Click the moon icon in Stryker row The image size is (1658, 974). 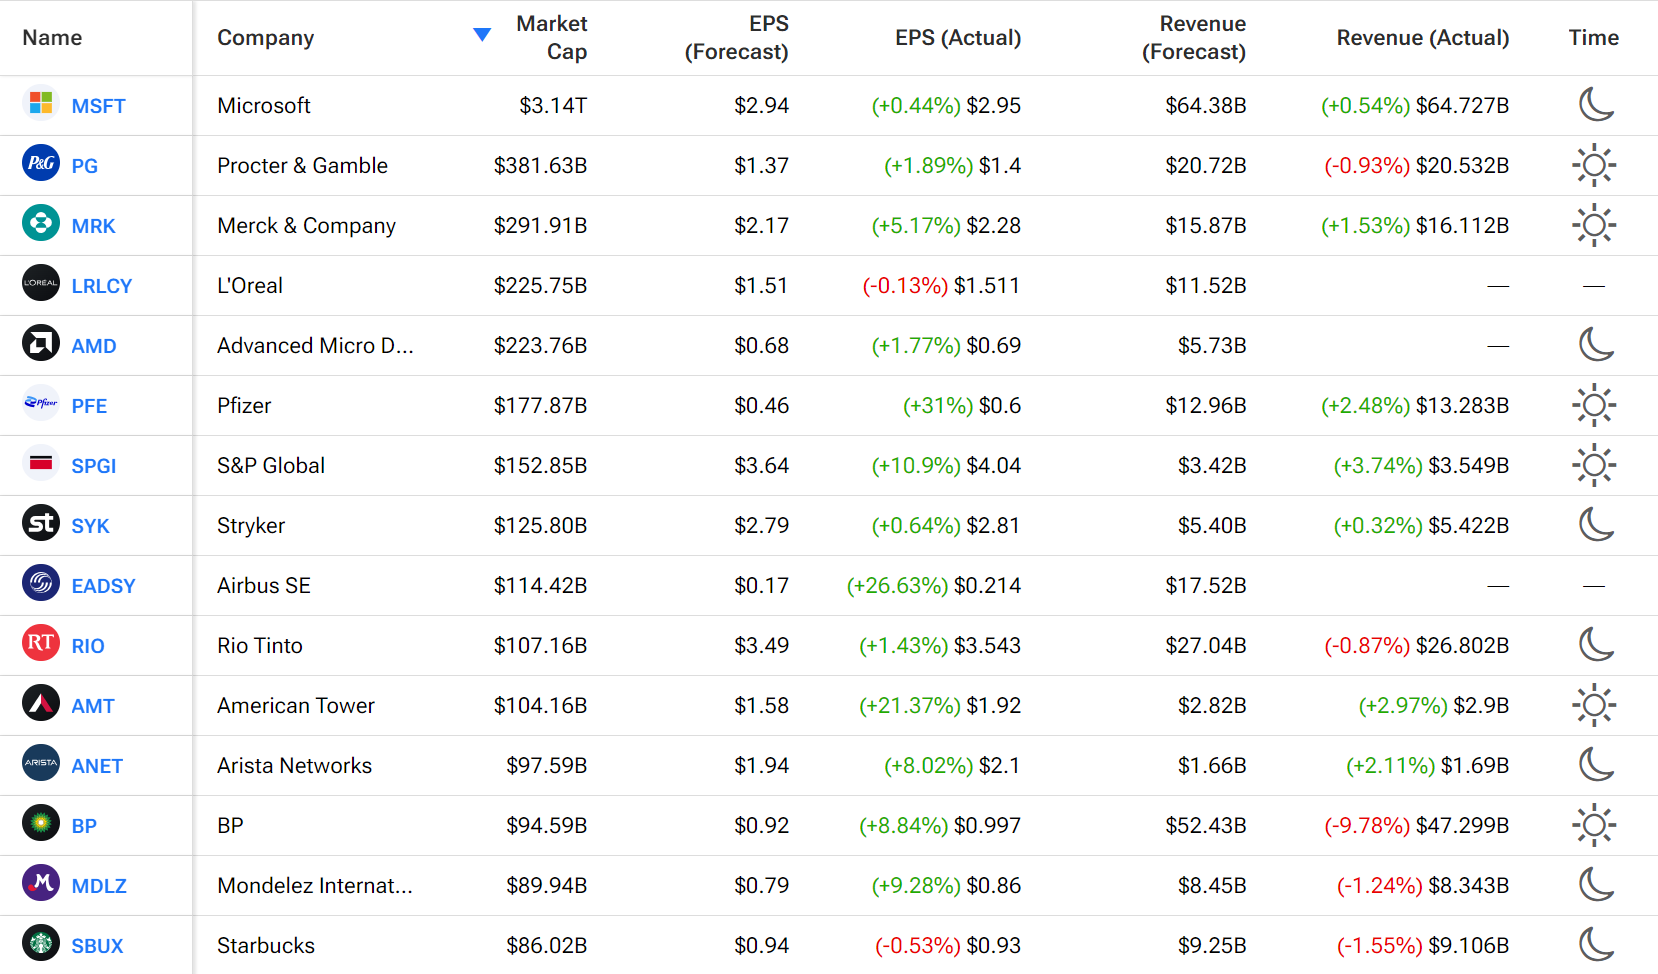click(x=1595, y=524)
